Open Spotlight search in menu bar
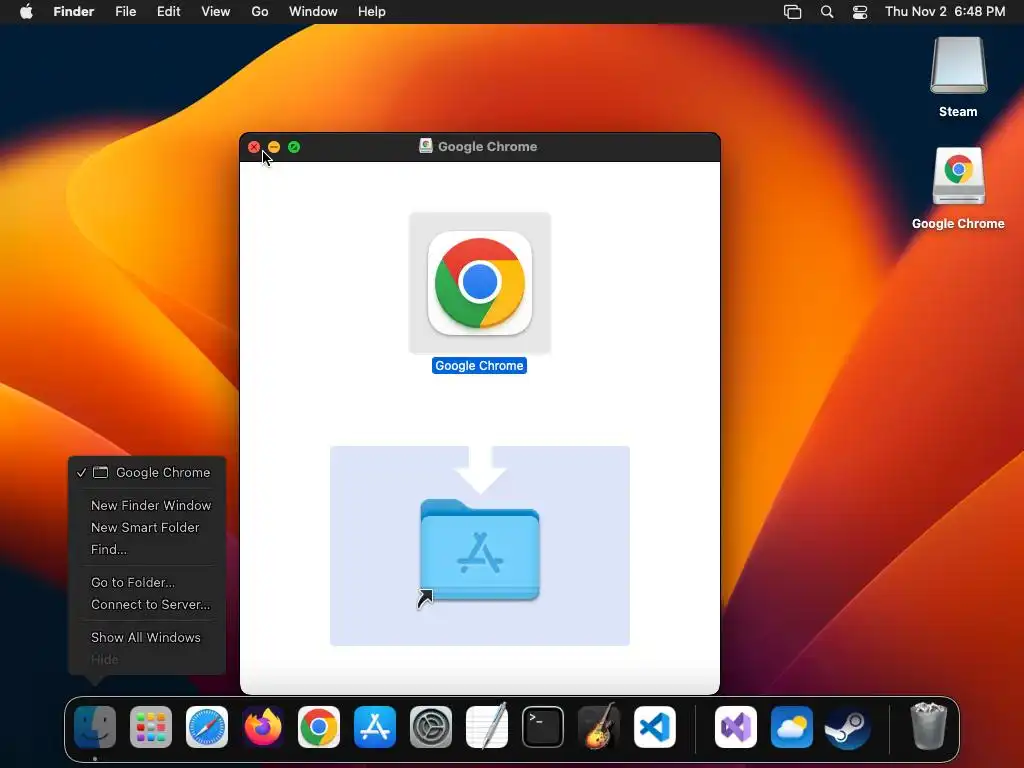This screenshot has width=1024, height=768. click(827, 12)
